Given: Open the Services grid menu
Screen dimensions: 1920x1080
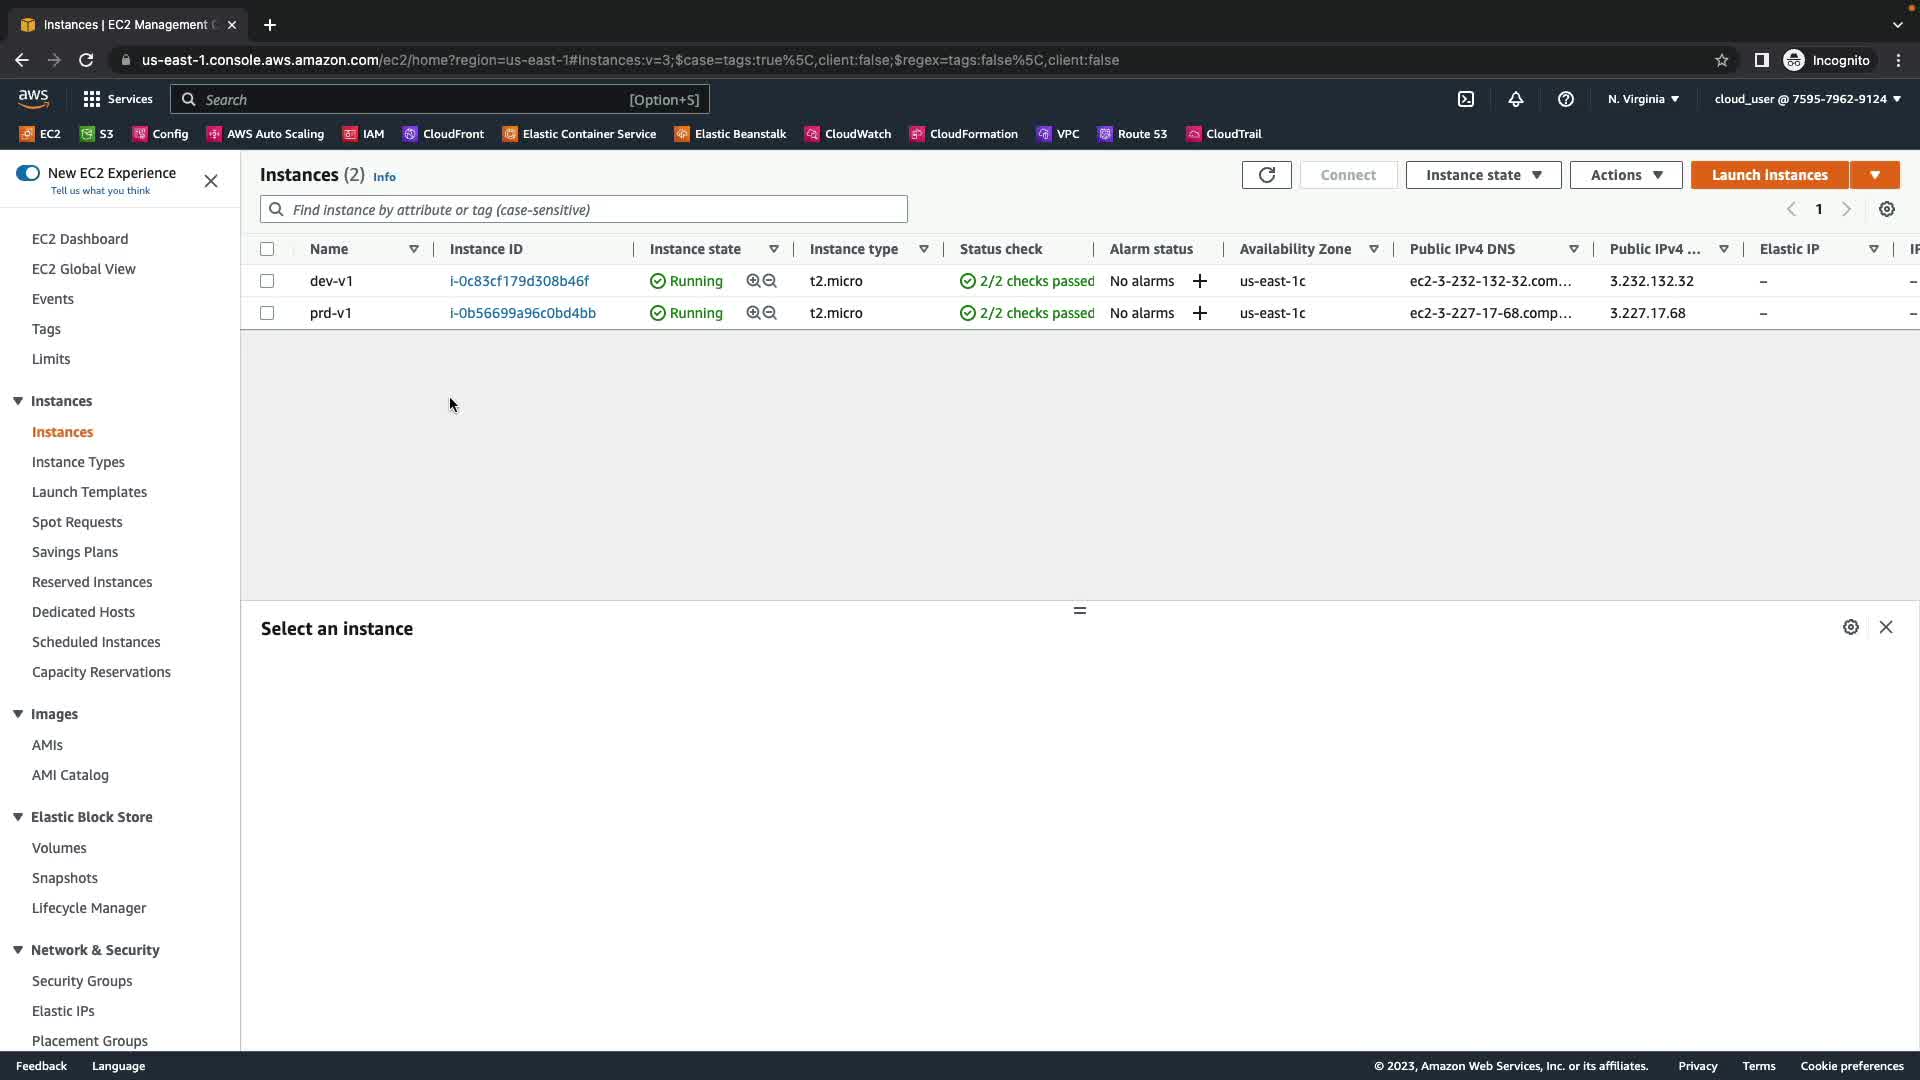Looking at the screenshot, I should point(117,99).
